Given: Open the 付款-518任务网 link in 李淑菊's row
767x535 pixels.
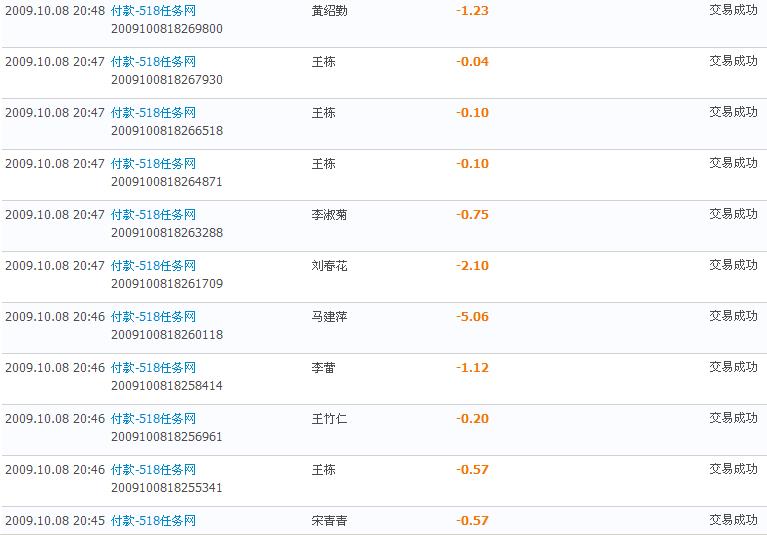Looking at the screenshot, I should click(153, 215).
